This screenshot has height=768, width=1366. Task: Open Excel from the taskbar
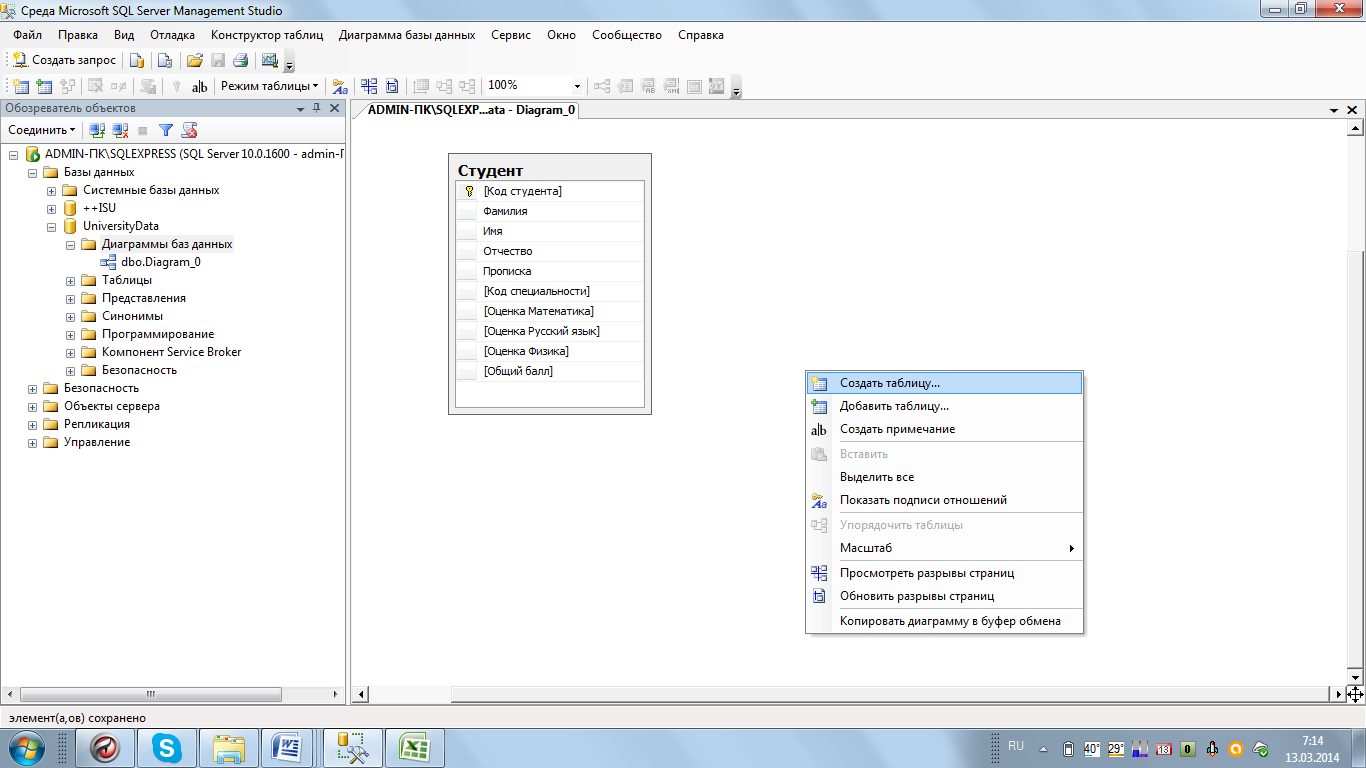415,748
